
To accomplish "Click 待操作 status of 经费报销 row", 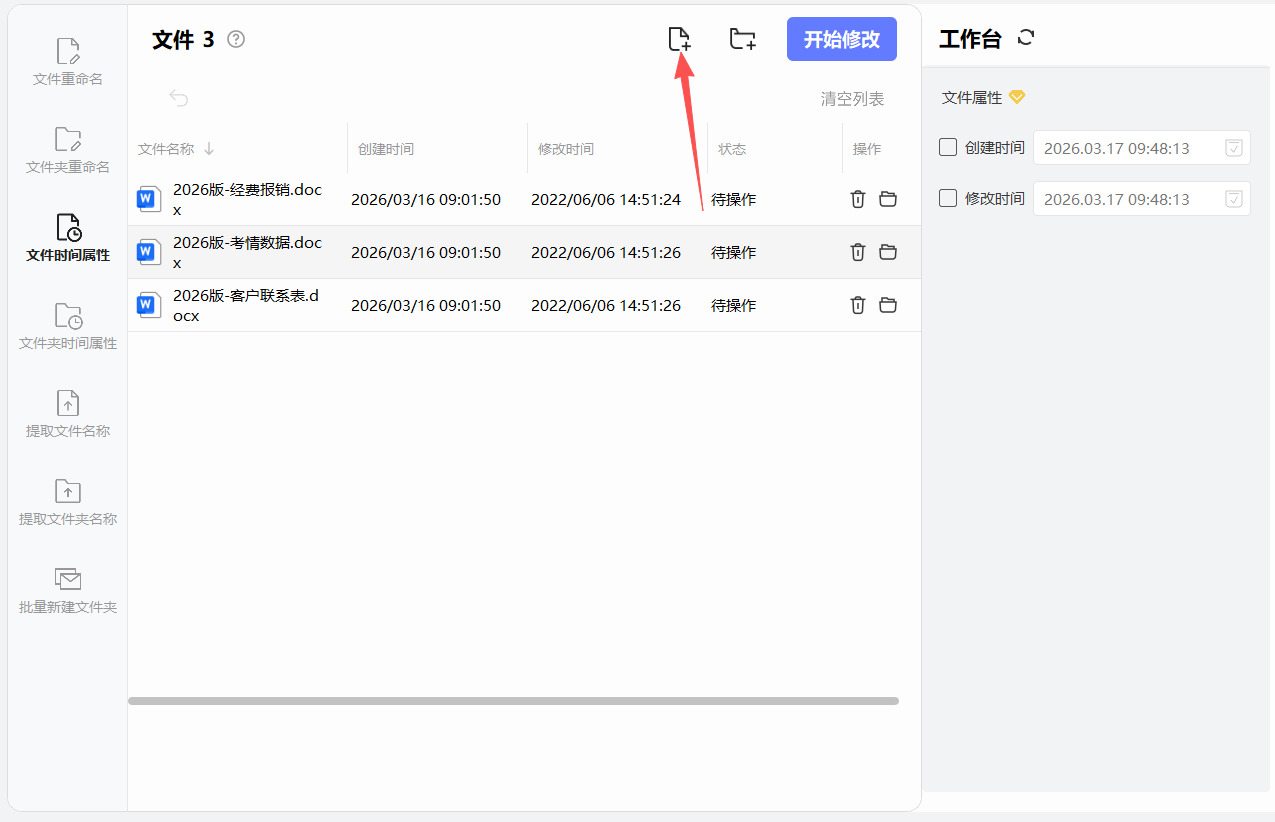I will coord(733,199).
